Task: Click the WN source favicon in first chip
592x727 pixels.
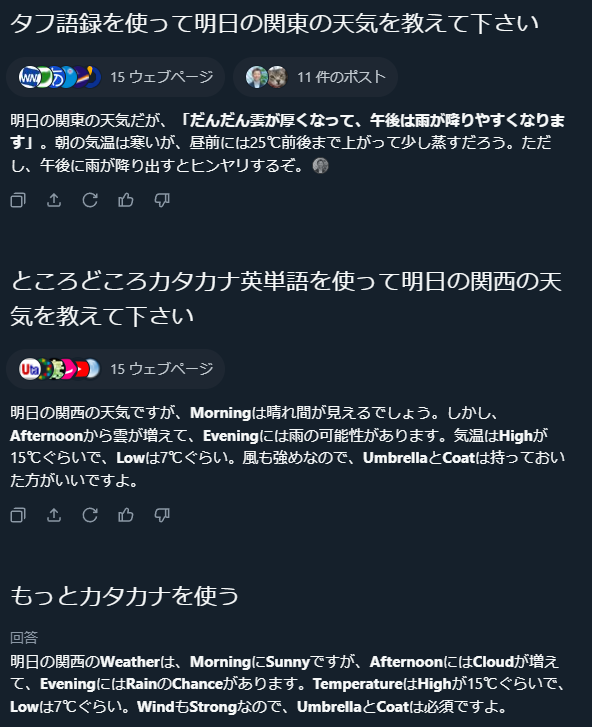Action: tap(29, 77)
